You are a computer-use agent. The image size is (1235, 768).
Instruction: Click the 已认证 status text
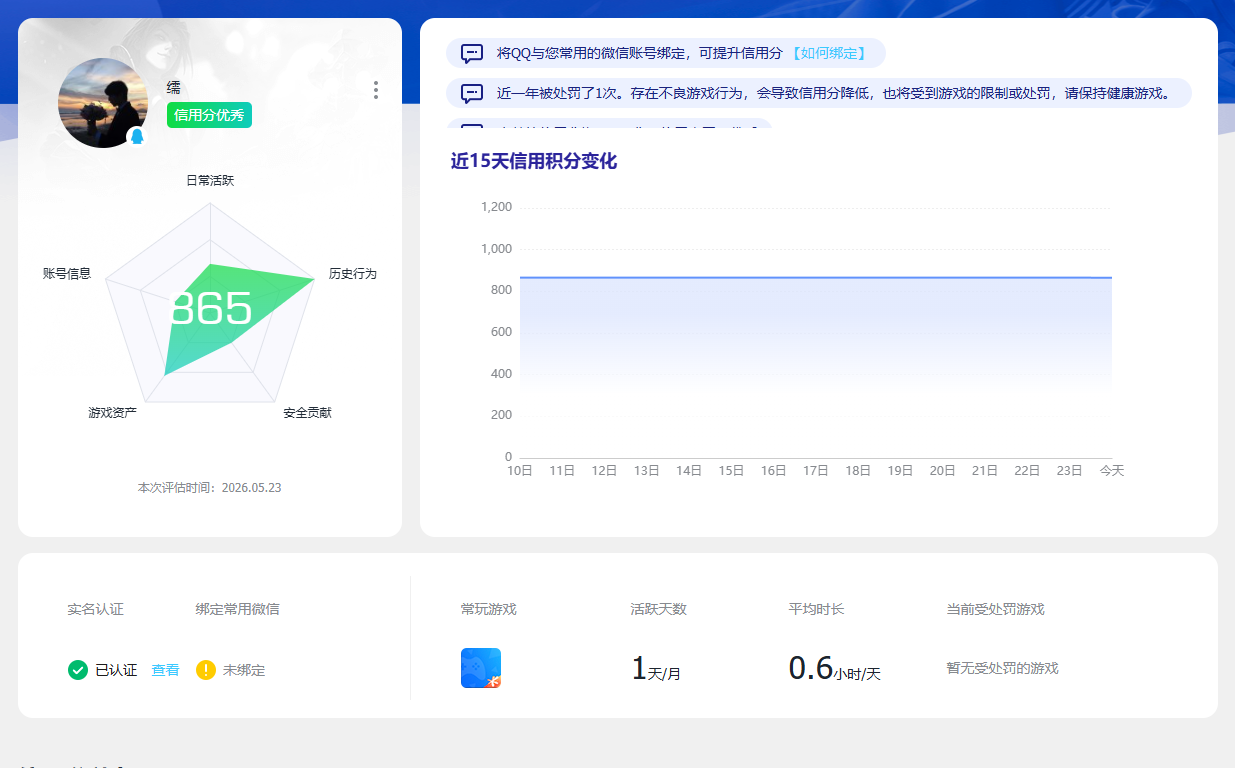(116, 670)
